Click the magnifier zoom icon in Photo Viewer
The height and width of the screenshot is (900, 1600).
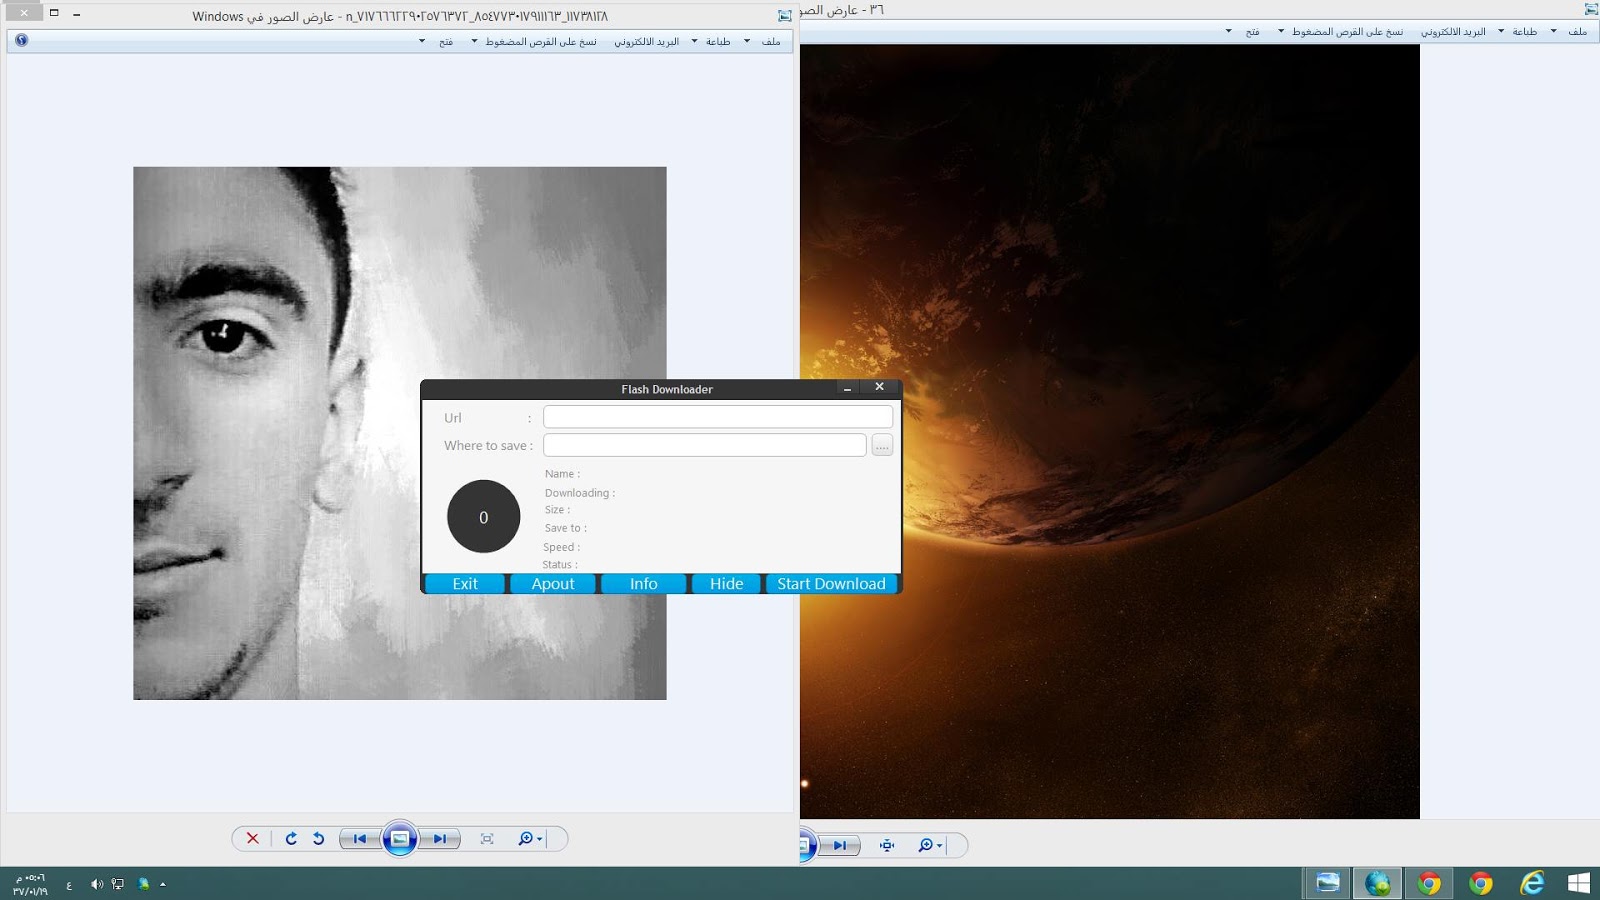[523, 839]
